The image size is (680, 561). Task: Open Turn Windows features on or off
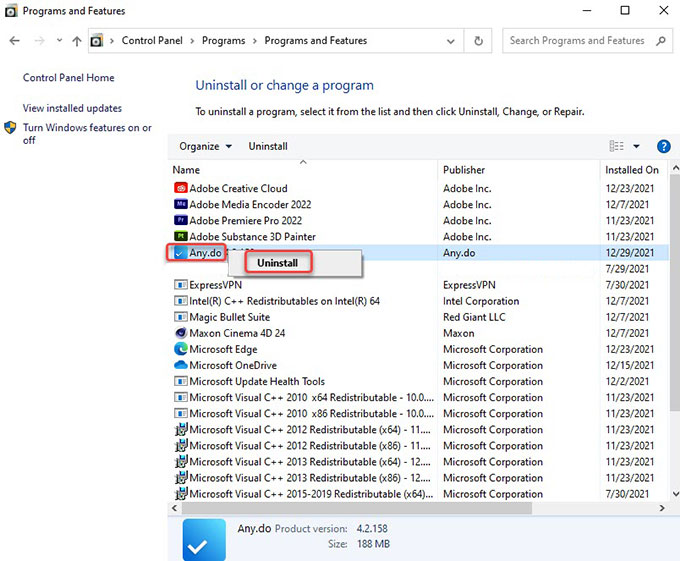point(87,134)
